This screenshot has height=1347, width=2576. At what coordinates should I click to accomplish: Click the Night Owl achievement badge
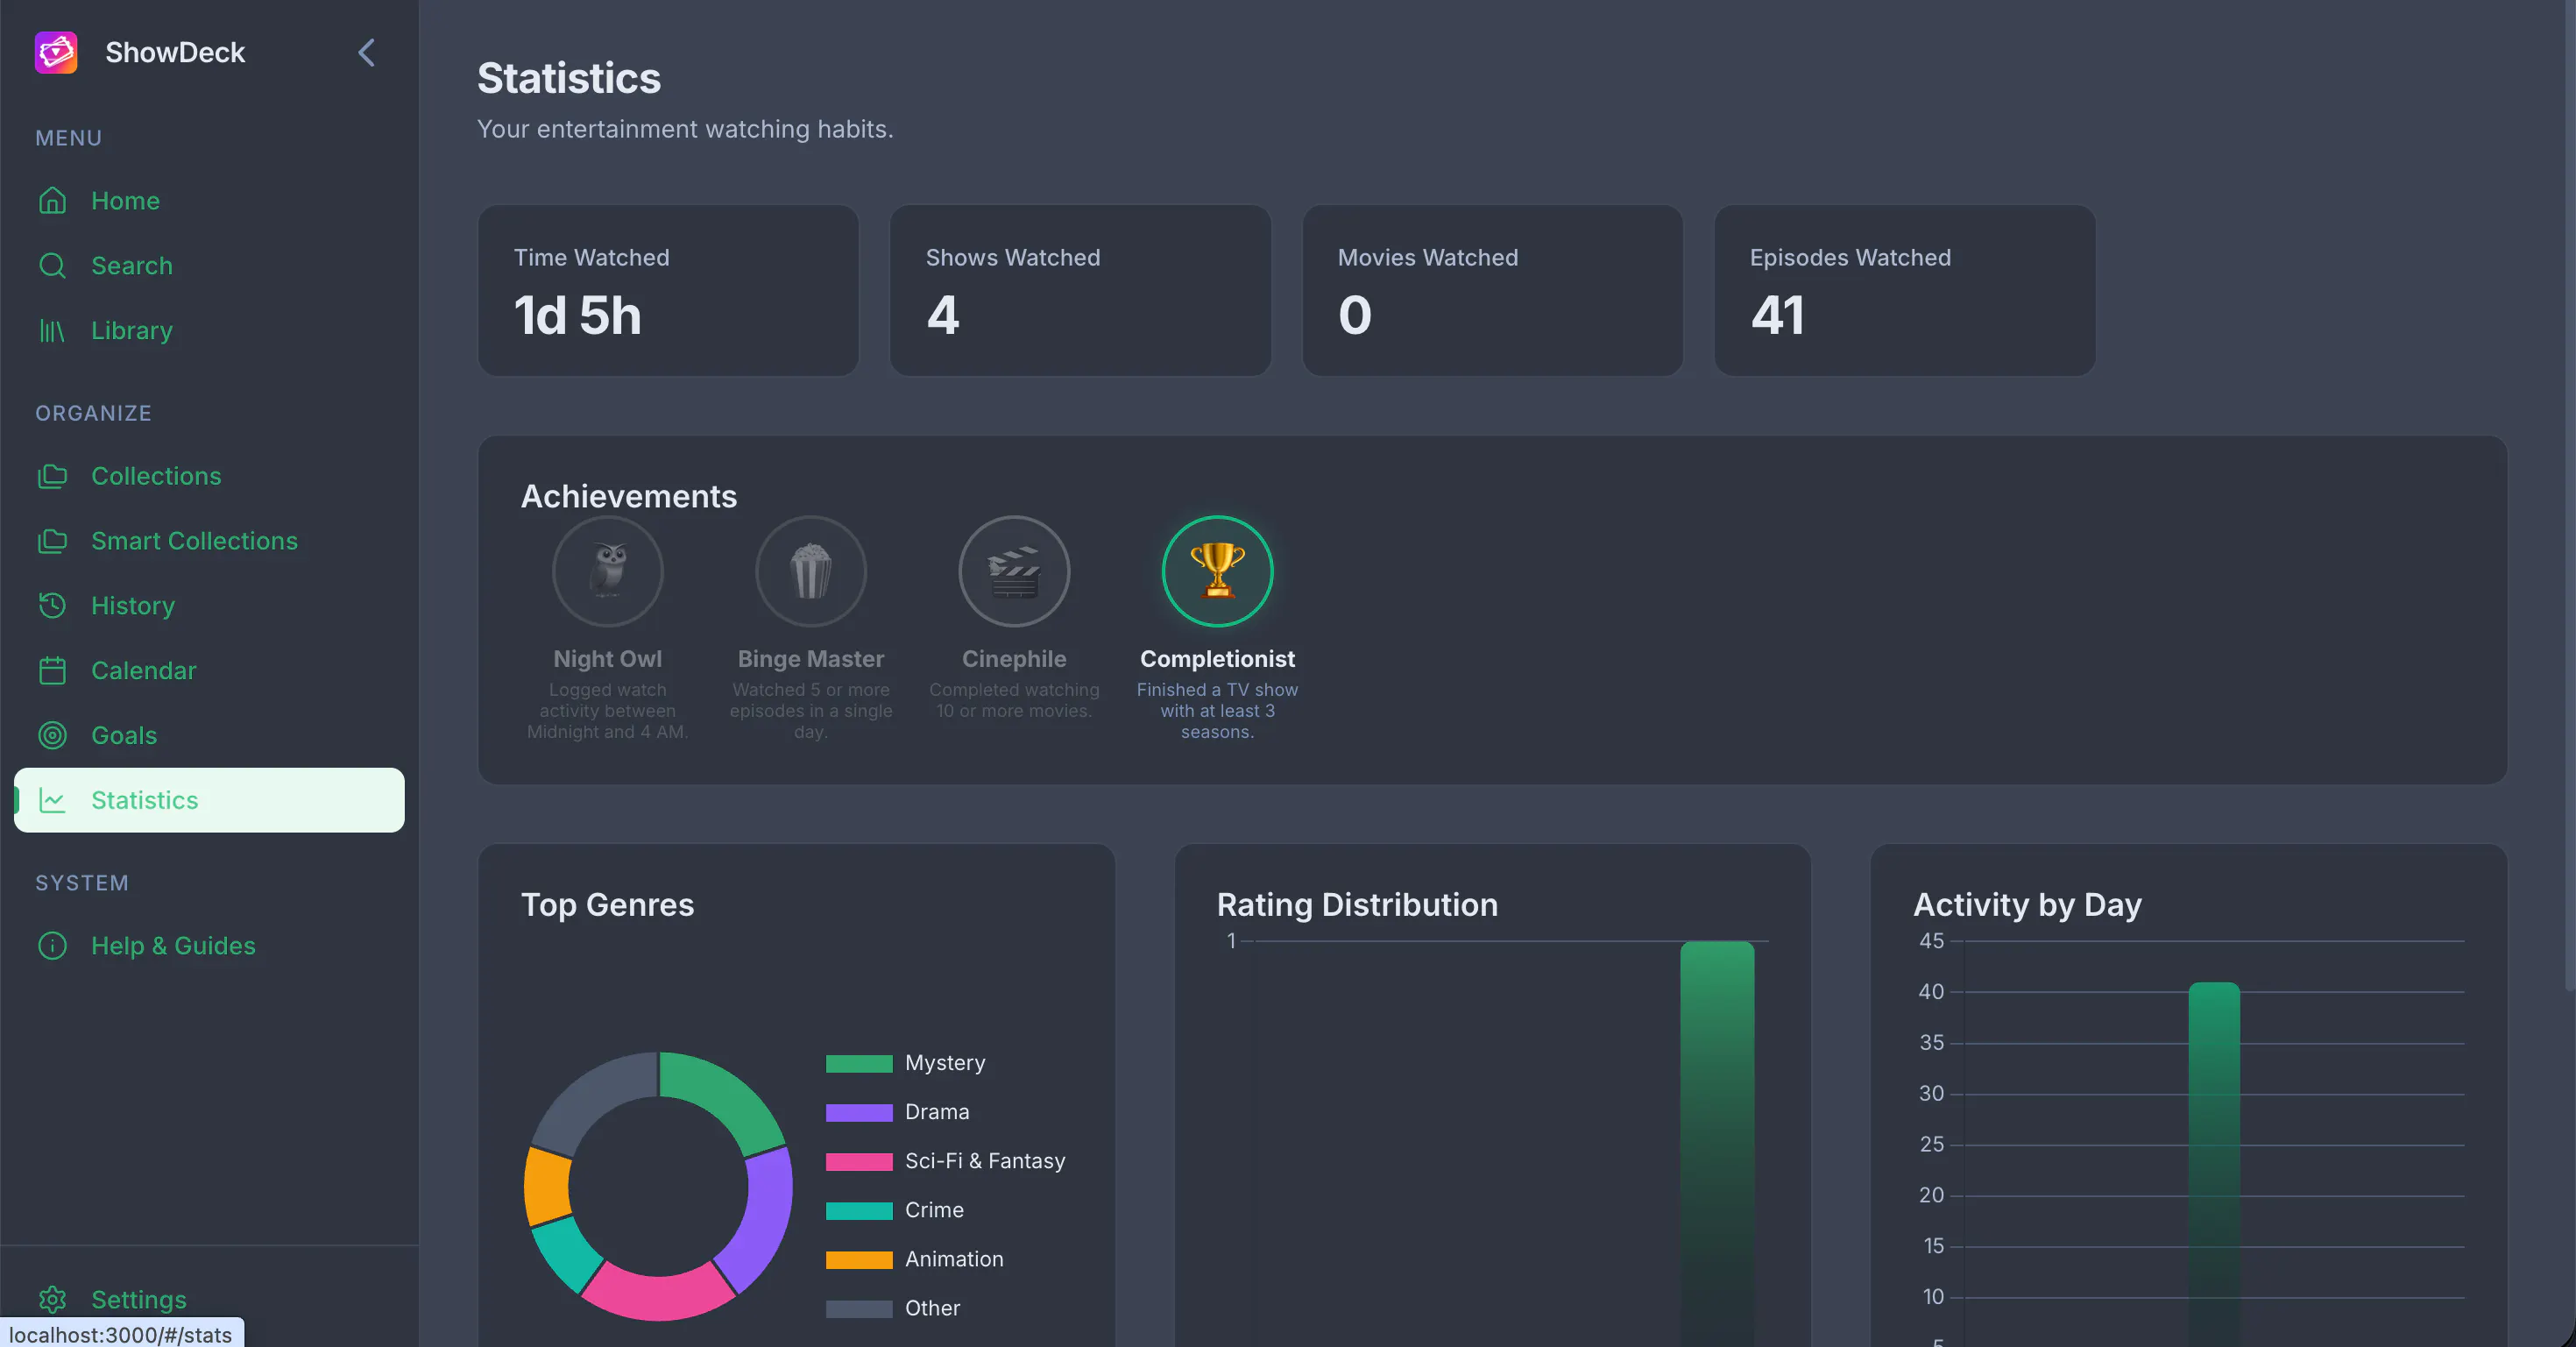point(608,571)
